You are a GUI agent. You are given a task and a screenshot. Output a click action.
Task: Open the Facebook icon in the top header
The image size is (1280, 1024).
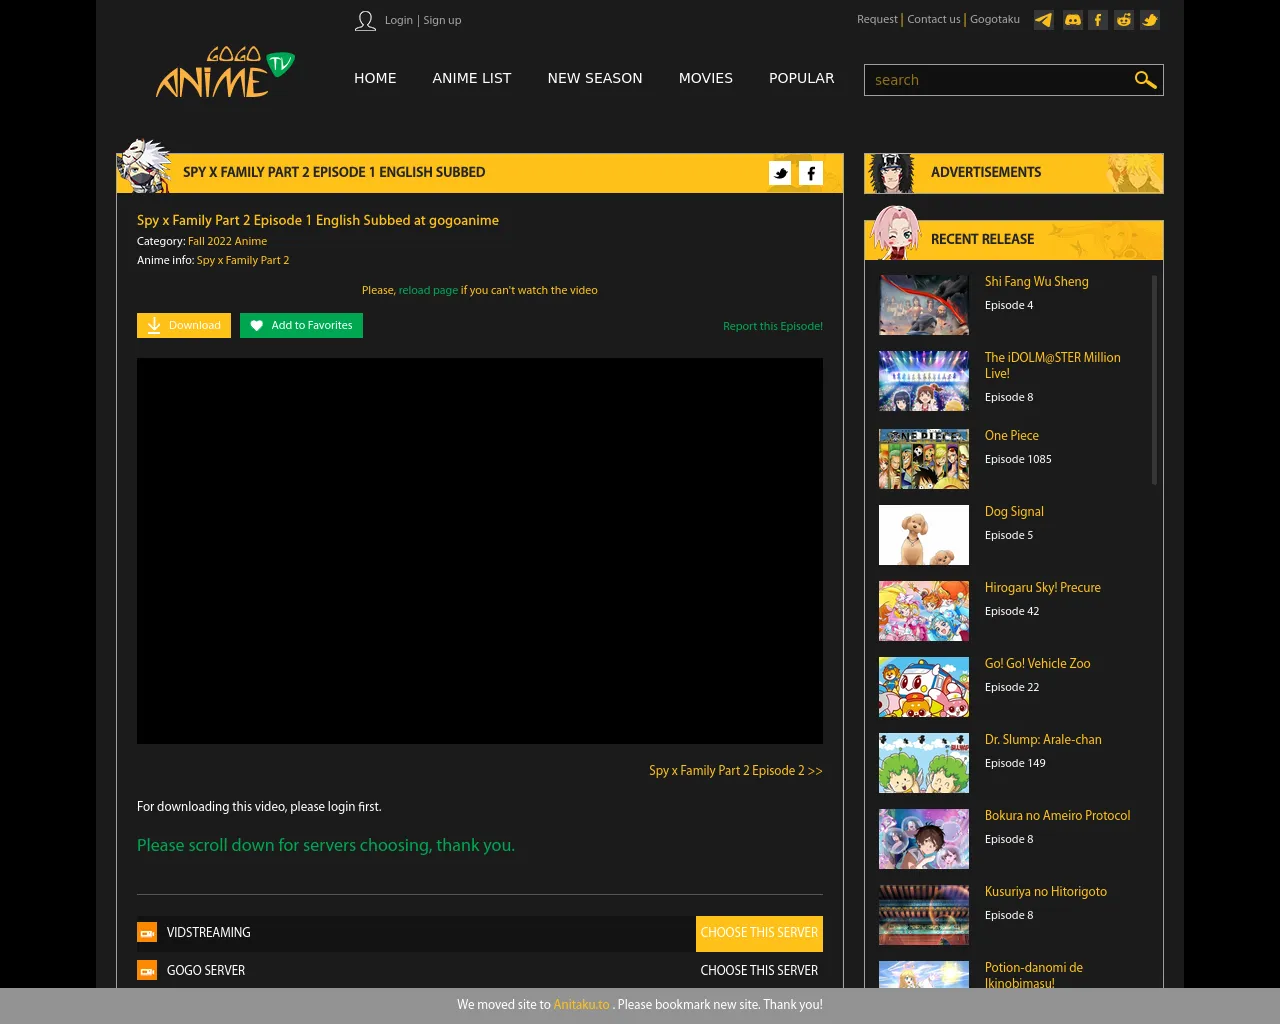click(1098, 20)
